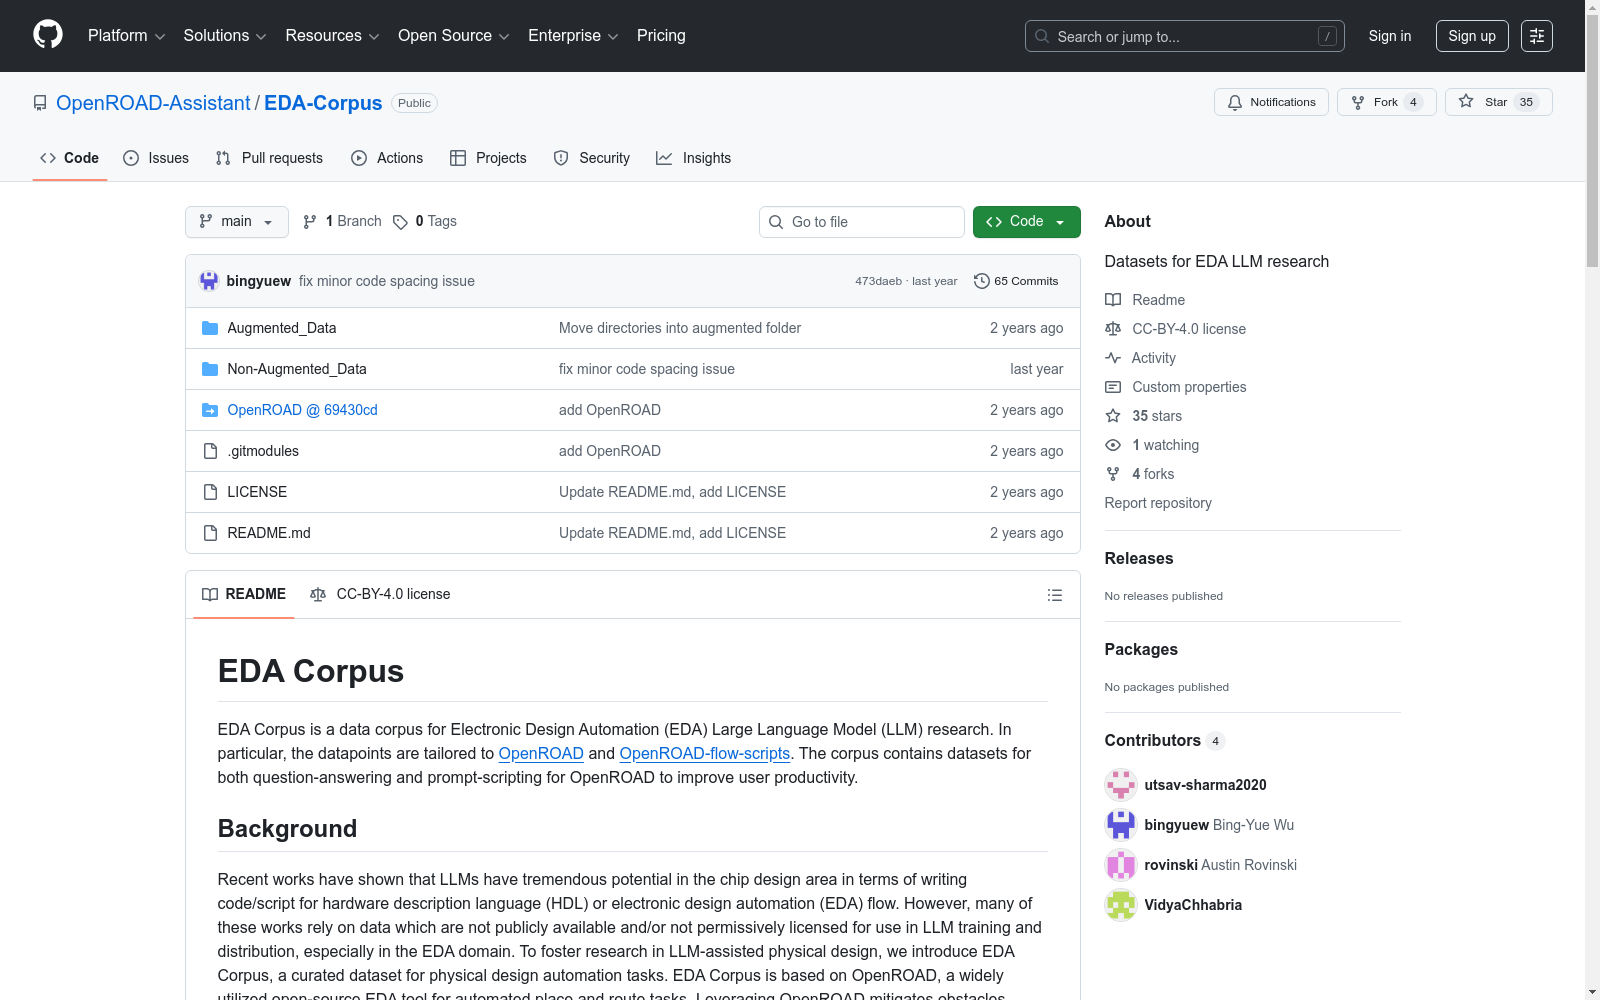Click utsav-sharma2020 contributor avatar
The height and width of the screenshot is (1000, 1600).
click(x=1121, y=785)
